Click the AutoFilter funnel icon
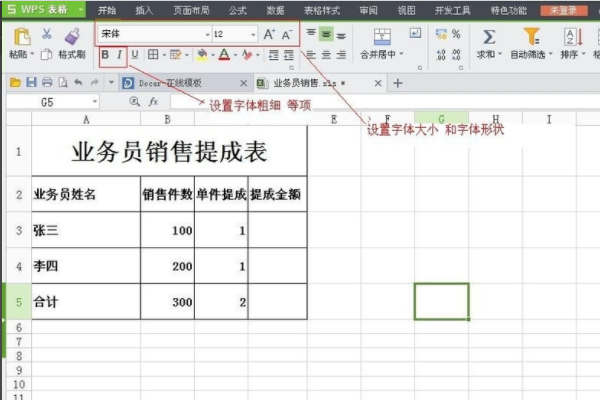 pos(532,37)
